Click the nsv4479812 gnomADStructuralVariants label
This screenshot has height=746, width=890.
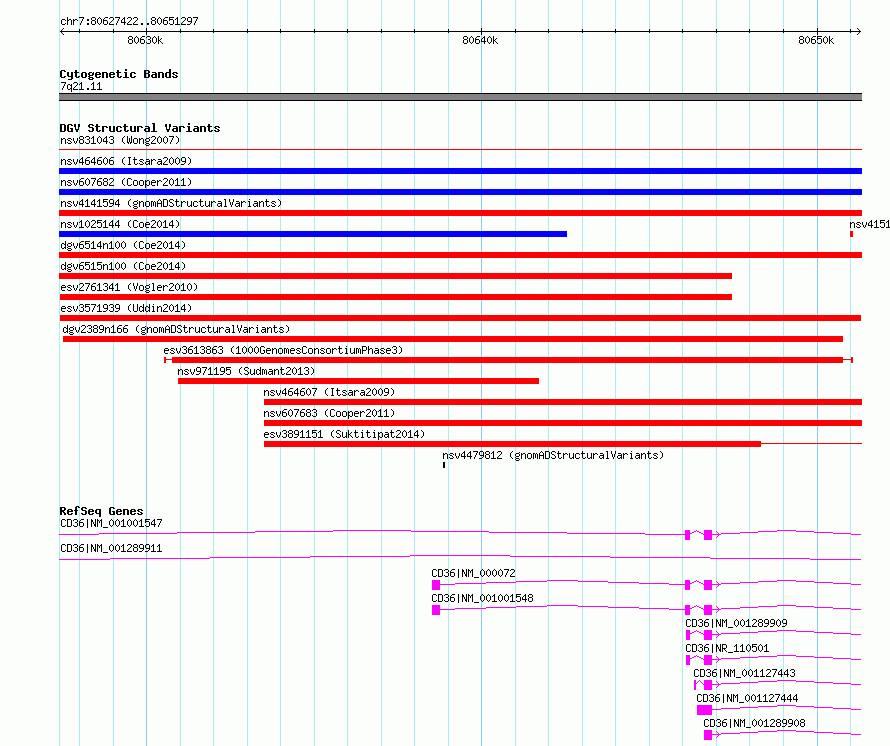click(553, 455)
